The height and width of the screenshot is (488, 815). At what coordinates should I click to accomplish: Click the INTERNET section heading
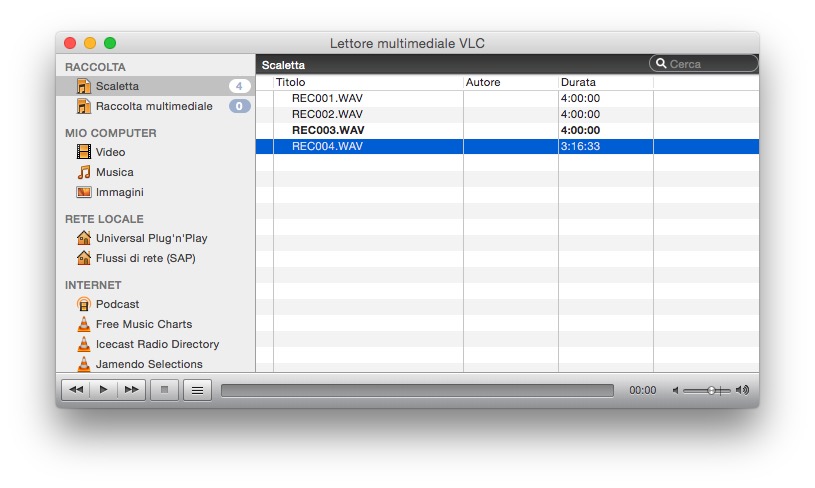tap(93, 285)
